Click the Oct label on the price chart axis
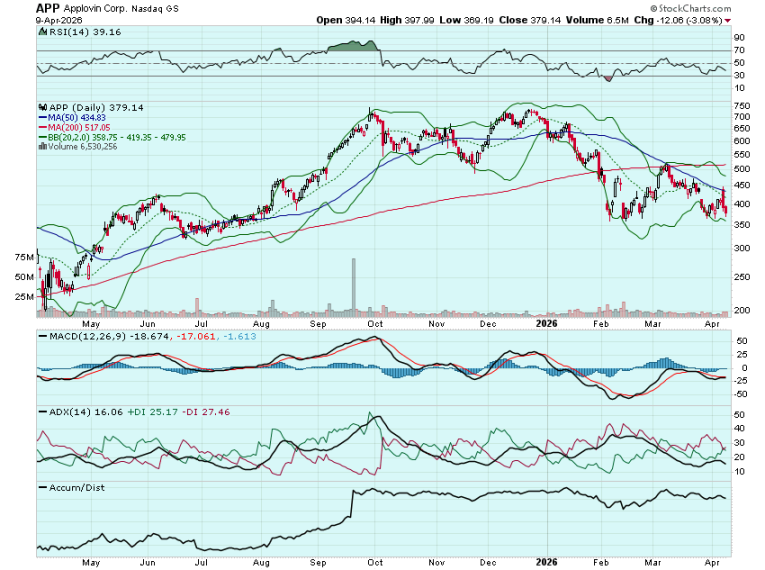Viewport: 765px width, 570px height. point(377,323)
